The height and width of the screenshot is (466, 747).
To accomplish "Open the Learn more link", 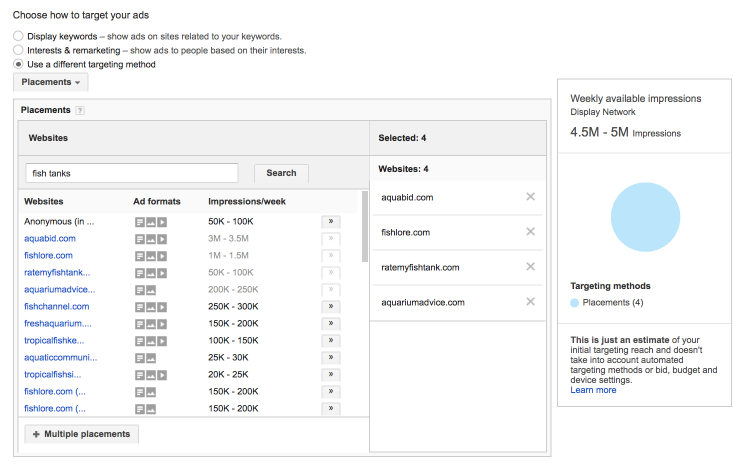I will coord(593,390).
